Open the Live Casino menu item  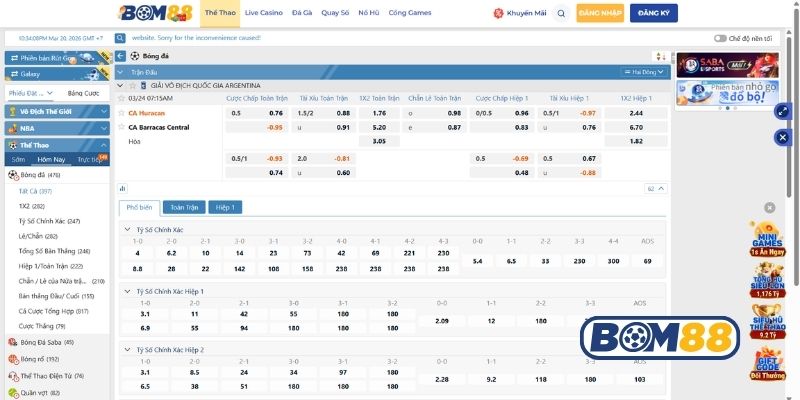coord(263,13)
